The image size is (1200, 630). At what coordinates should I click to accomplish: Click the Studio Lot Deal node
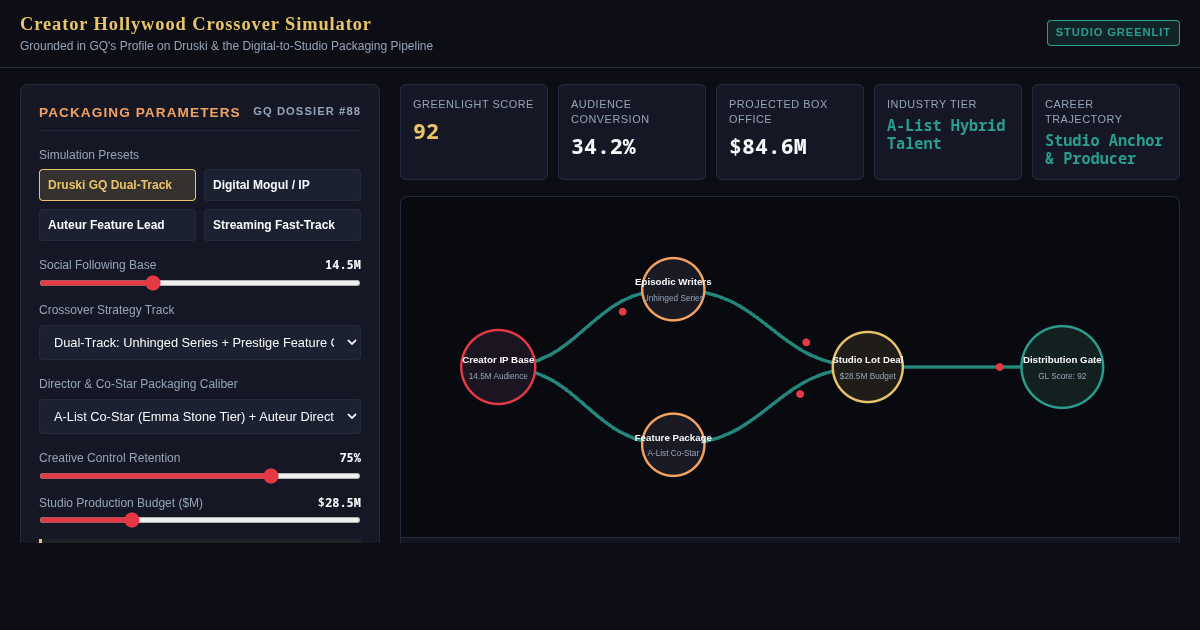coord(868,367)
